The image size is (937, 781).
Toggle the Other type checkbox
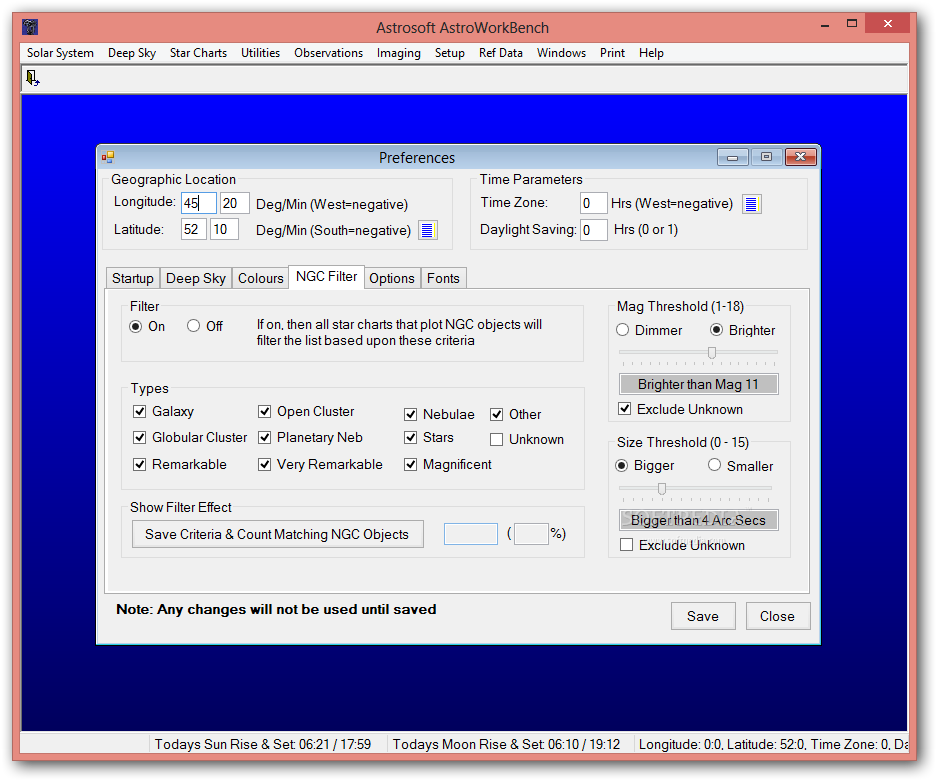pos(496,414)
